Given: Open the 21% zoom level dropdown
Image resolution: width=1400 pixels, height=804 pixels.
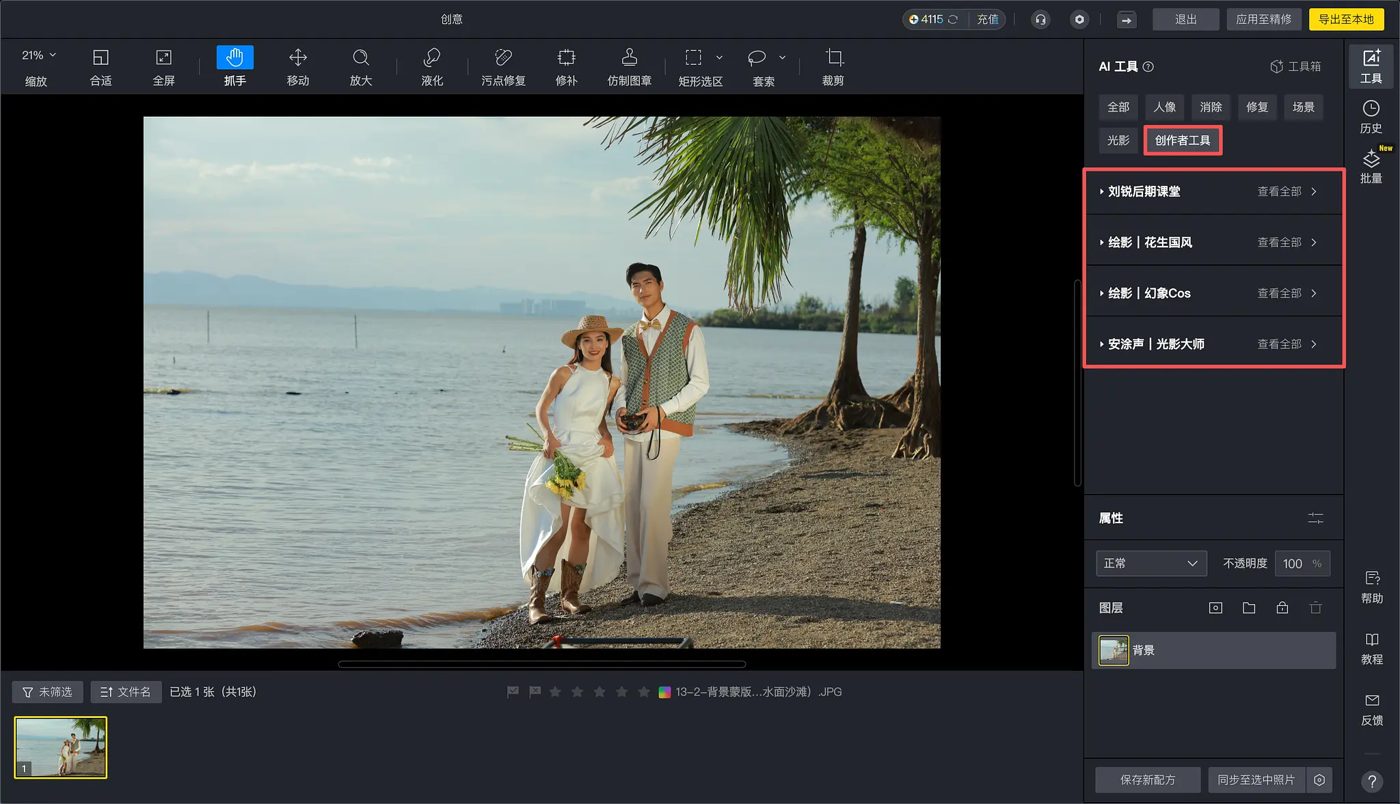Looking at the screenshot, I should coord(39,56).
